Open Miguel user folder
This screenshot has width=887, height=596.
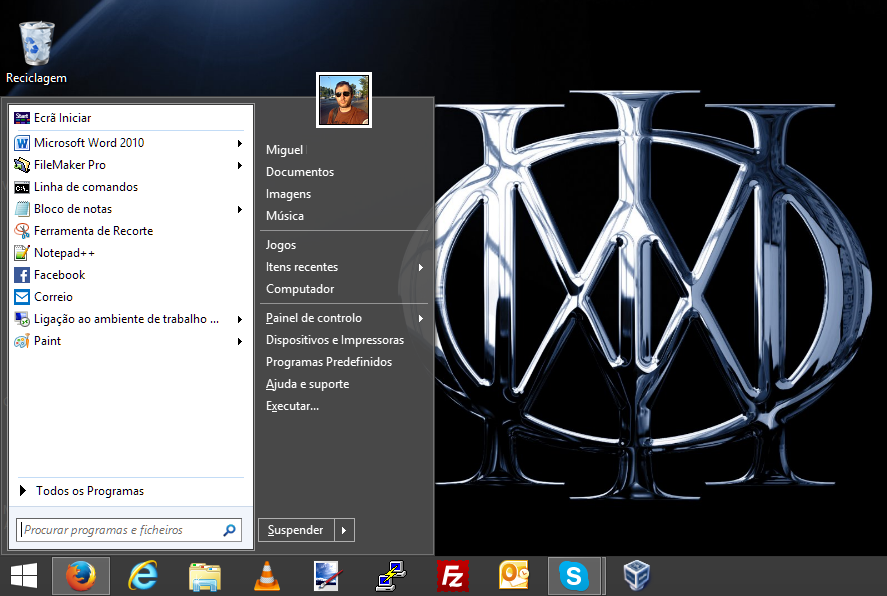[x=285, y=150]
